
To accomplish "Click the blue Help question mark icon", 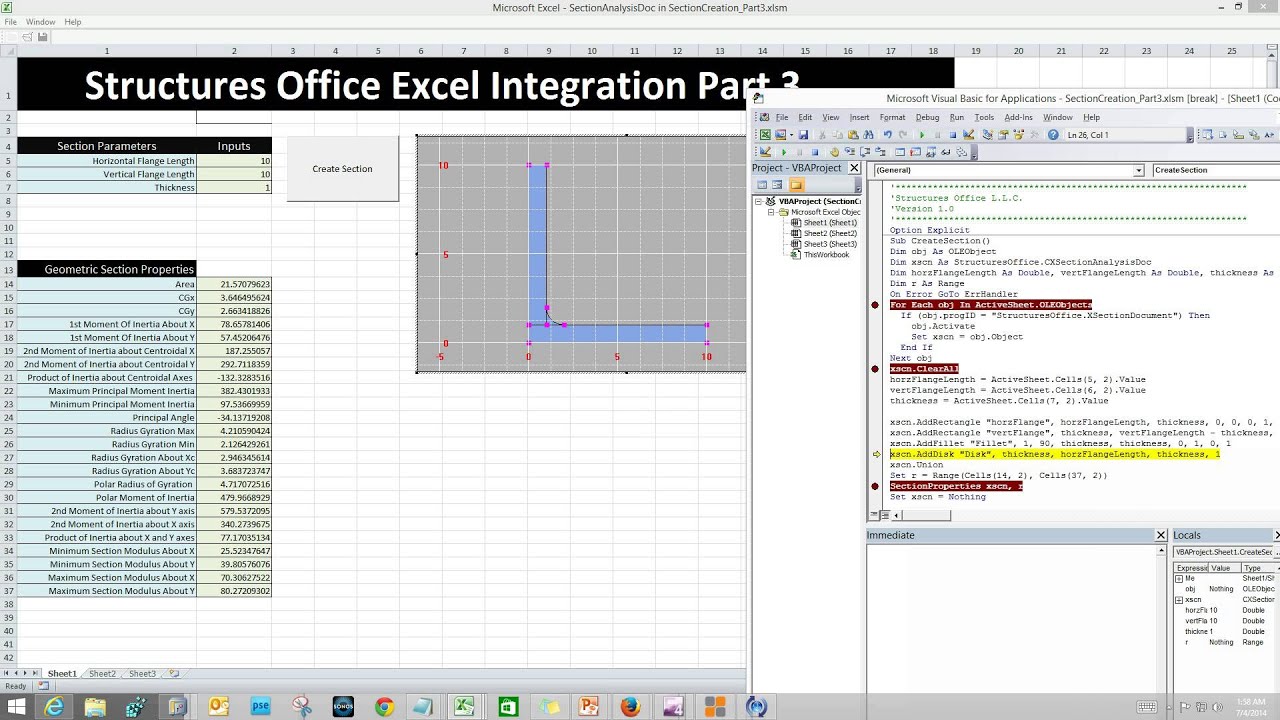I will click(x=1053, y=135).
